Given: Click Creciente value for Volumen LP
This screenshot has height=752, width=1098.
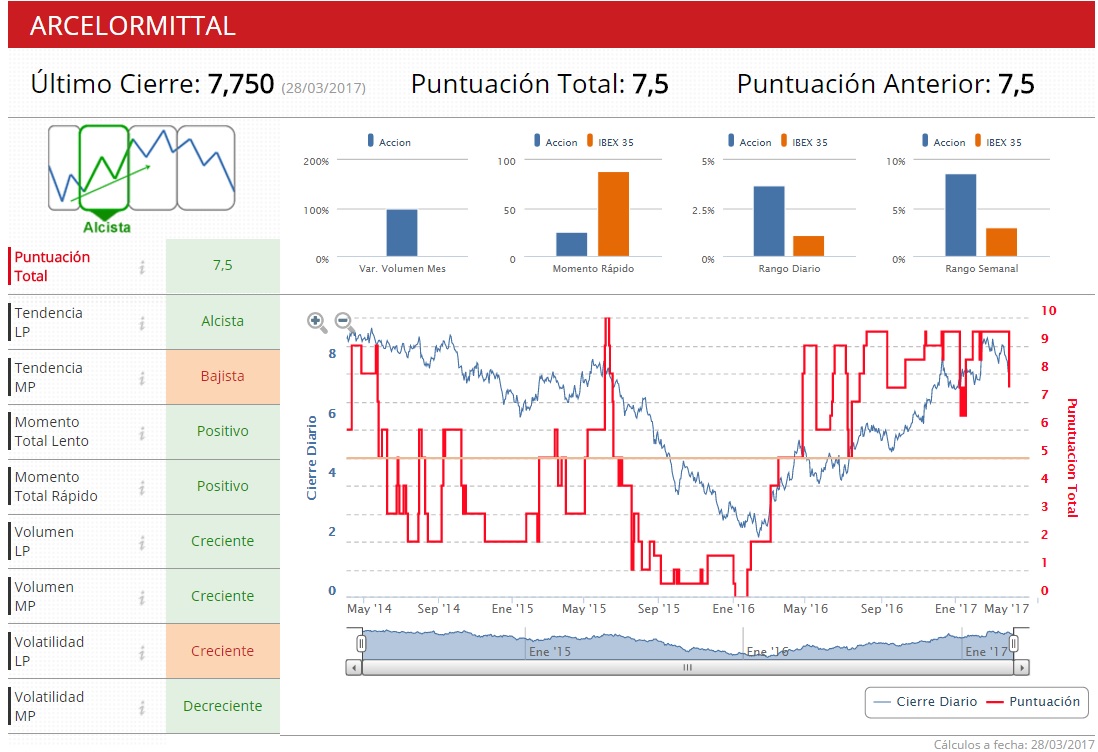Looking at the screenshot, I should pyautogui.click(x=223, y=541).
